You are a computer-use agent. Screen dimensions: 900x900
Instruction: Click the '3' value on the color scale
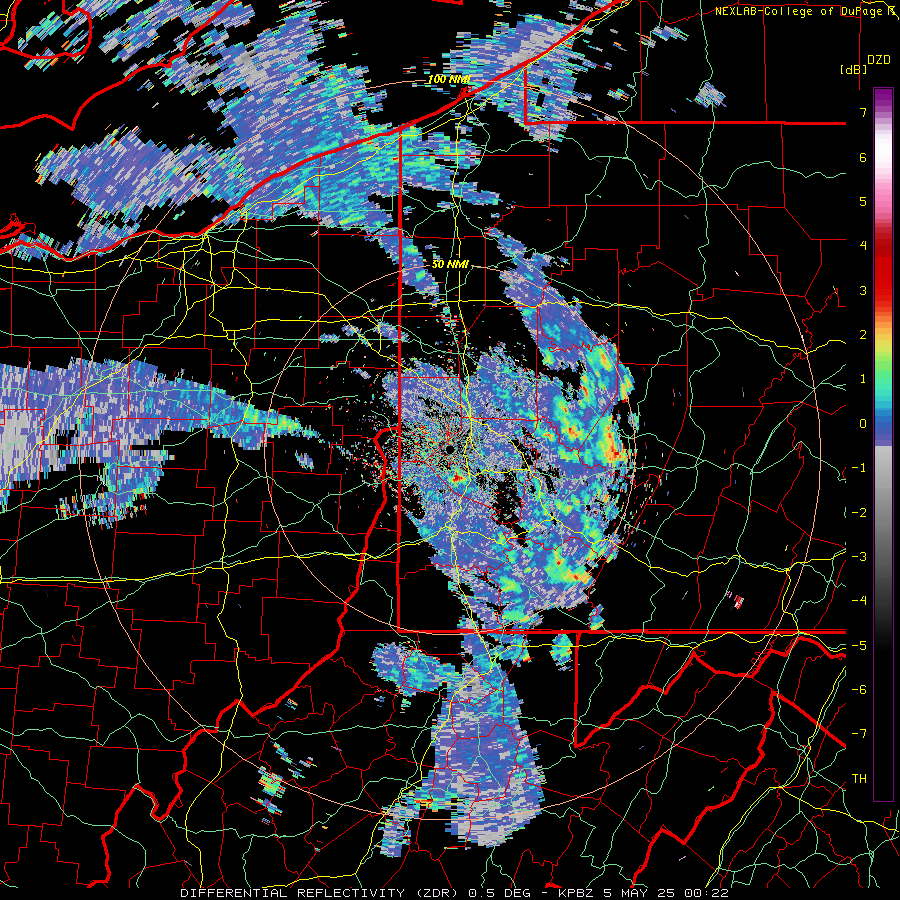pos(863,290)
